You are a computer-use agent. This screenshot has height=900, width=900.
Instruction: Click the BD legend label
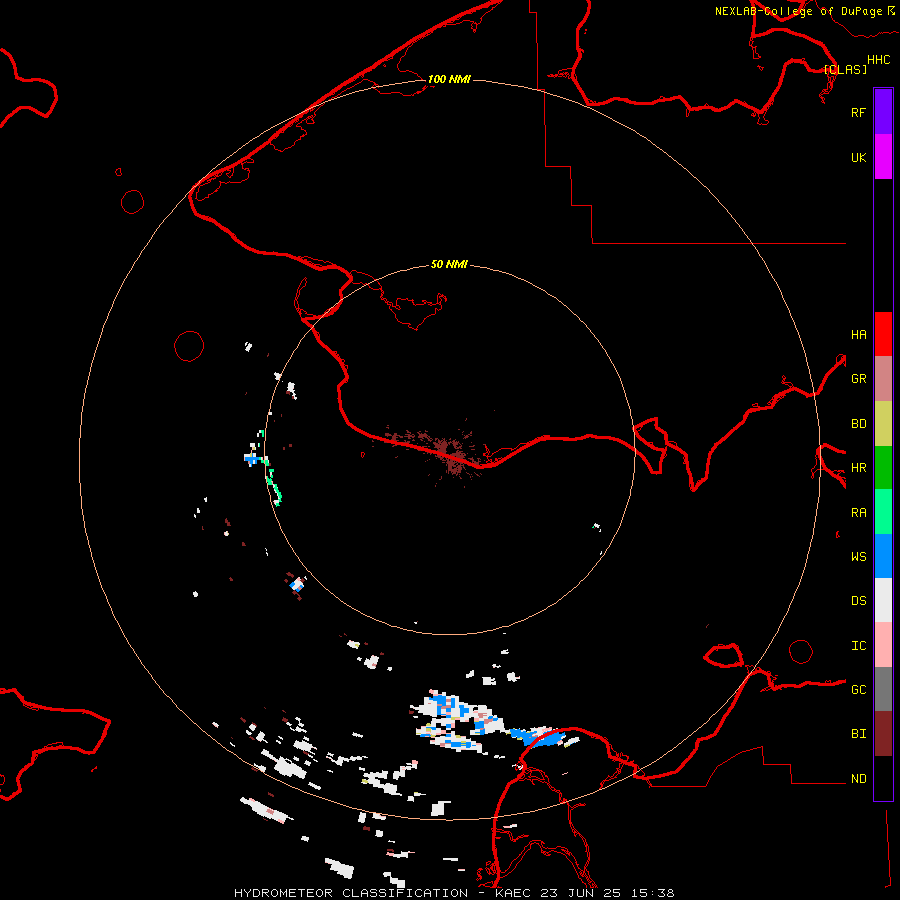tap(858, 424)
